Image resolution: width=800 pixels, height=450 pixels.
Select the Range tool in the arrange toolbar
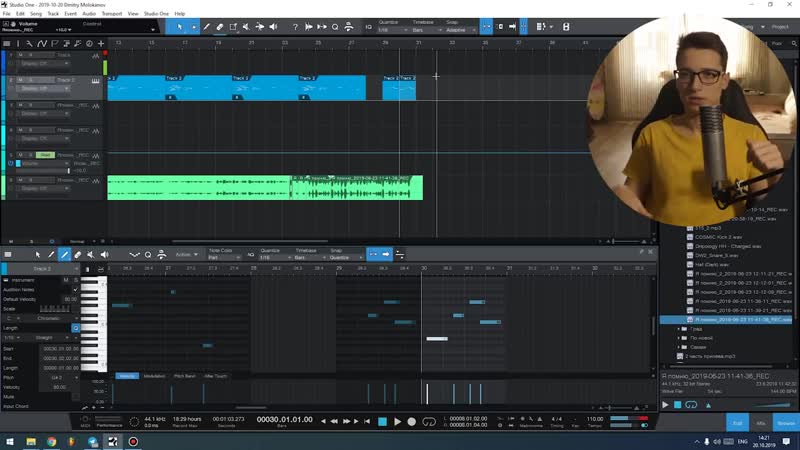point(194,27)
